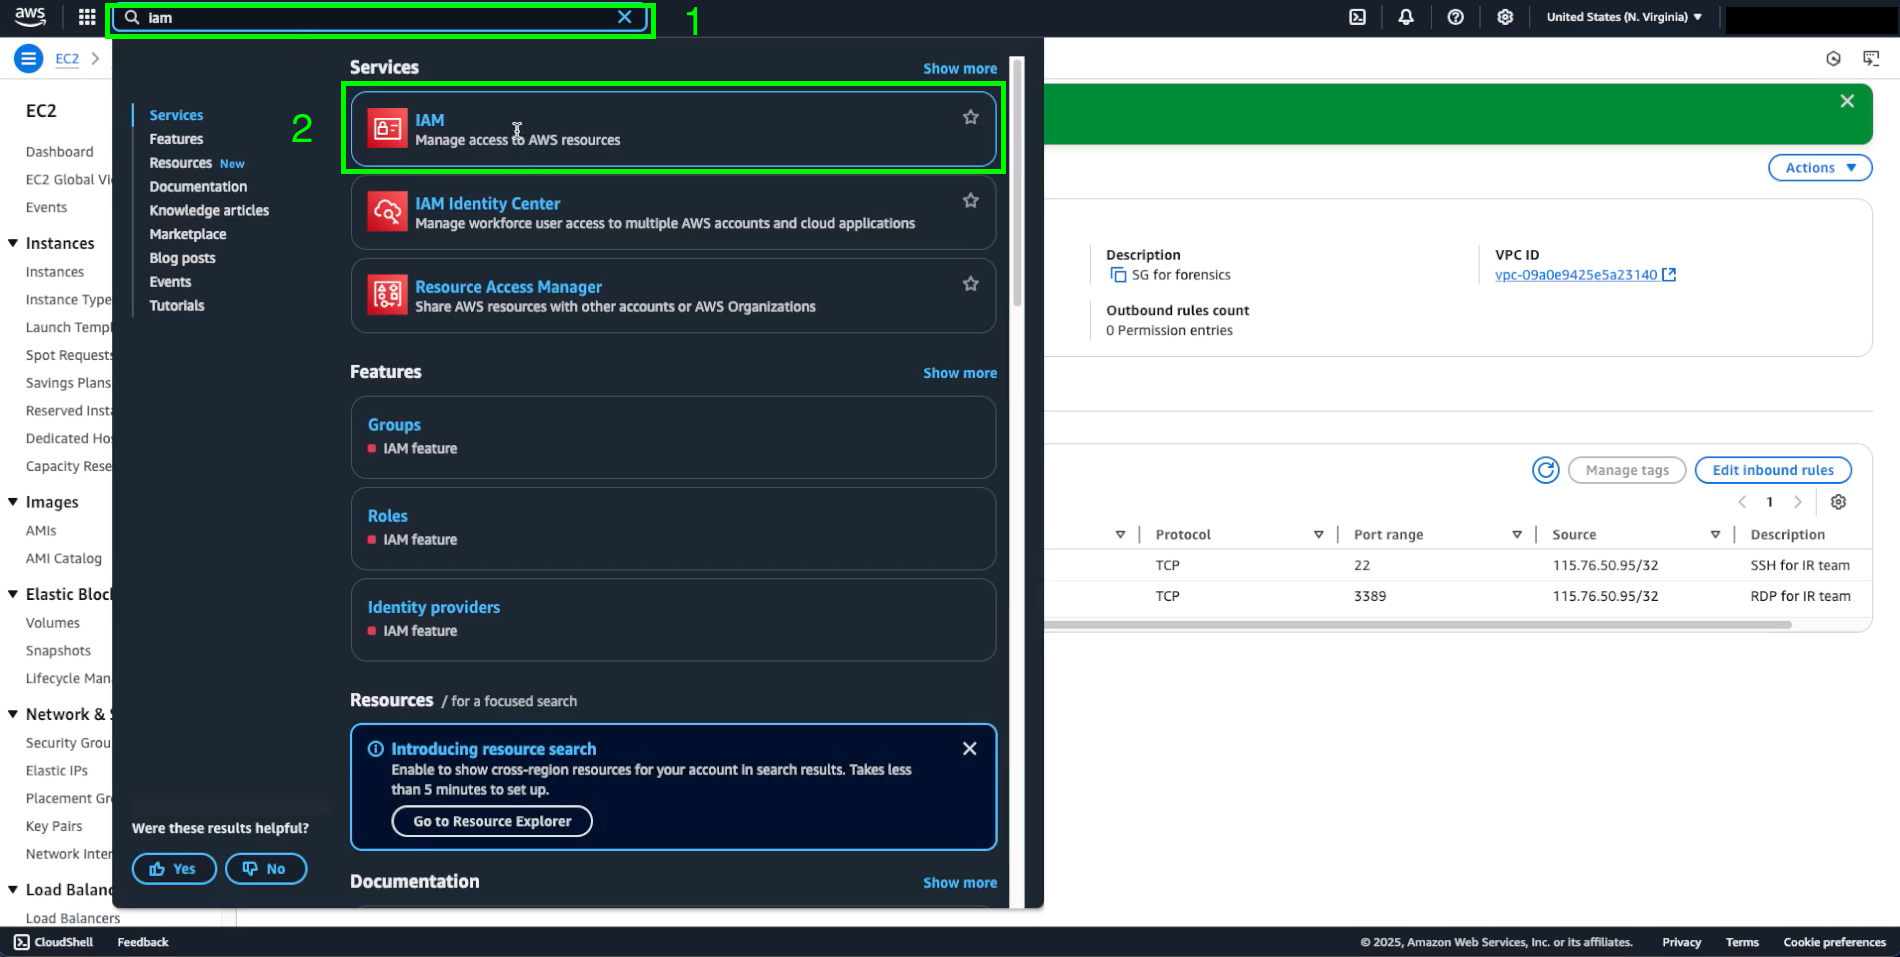Select Features filter in search panel
Viewport: 1900px width, 957px height.
point(176,139)
